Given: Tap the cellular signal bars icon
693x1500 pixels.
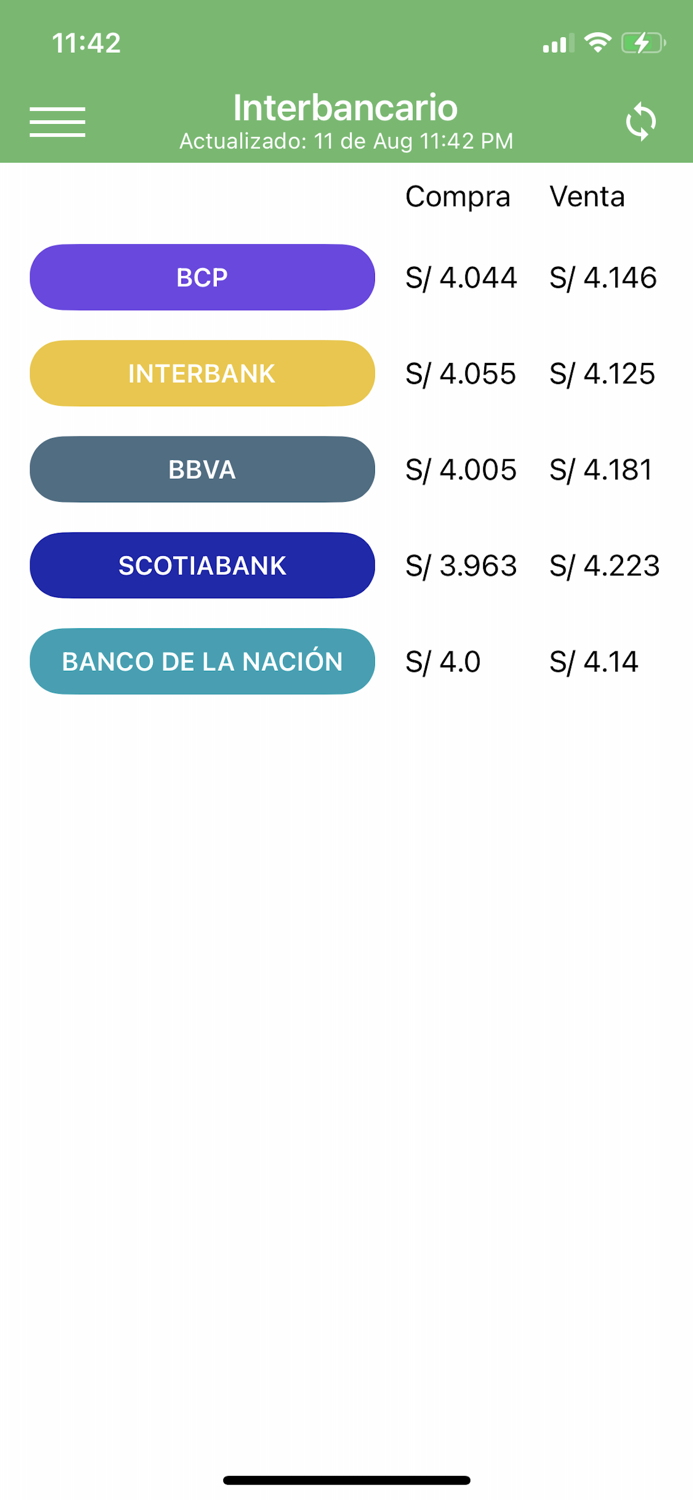Looking at the screenshot, I should [556, 43].
